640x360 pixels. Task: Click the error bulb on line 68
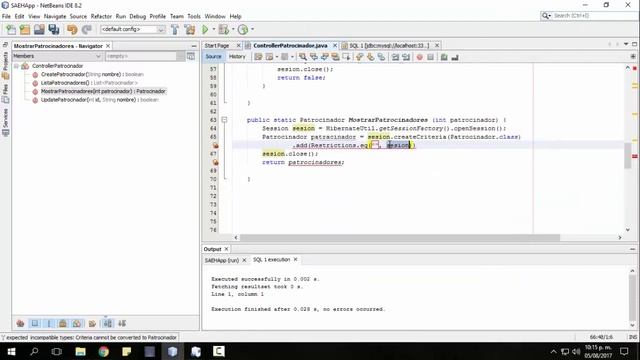[215, 162]
